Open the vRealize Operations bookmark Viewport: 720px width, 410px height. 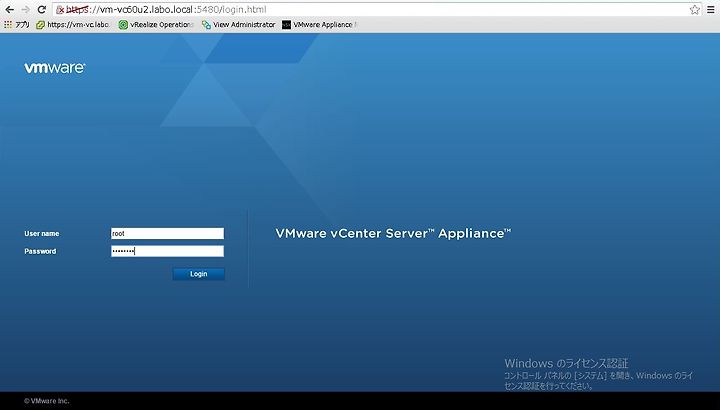(x=156, y=25)
